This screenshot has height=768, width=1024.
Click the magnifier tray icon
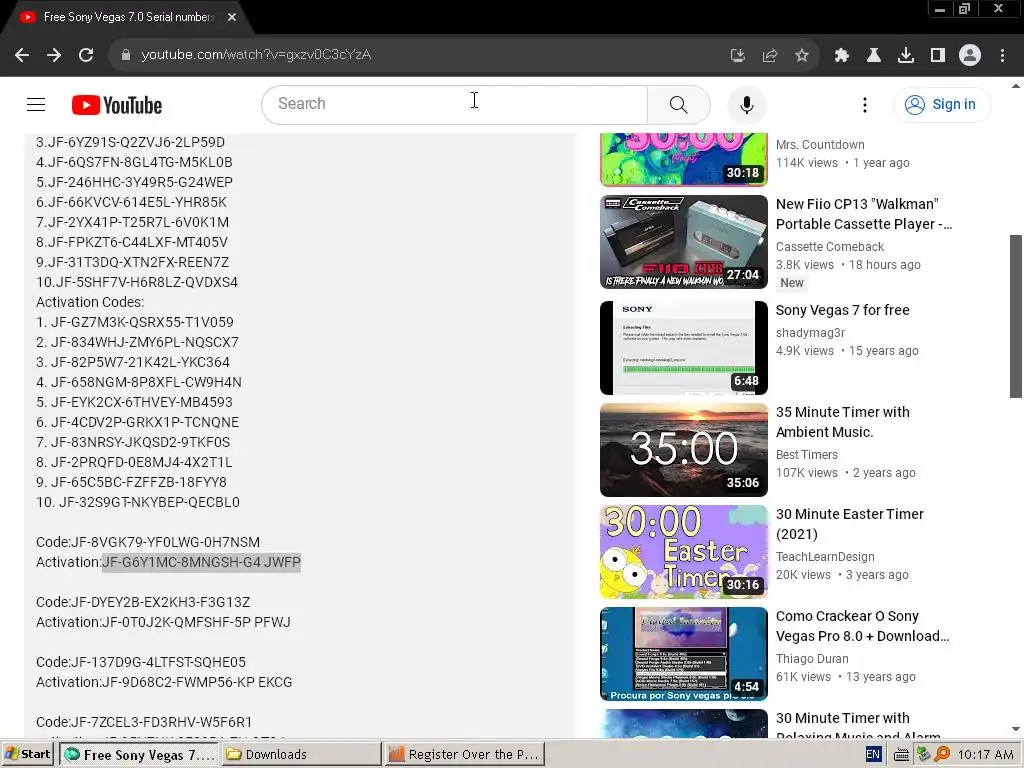coord(942,754)
